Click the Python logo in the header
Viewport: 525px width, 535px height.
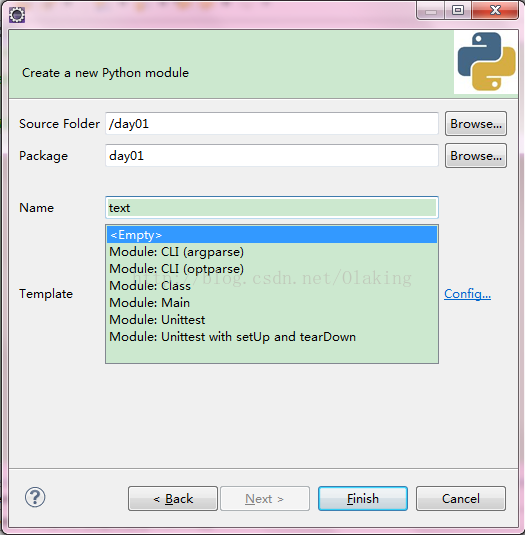pyautogui.click(x=486, y=61)
